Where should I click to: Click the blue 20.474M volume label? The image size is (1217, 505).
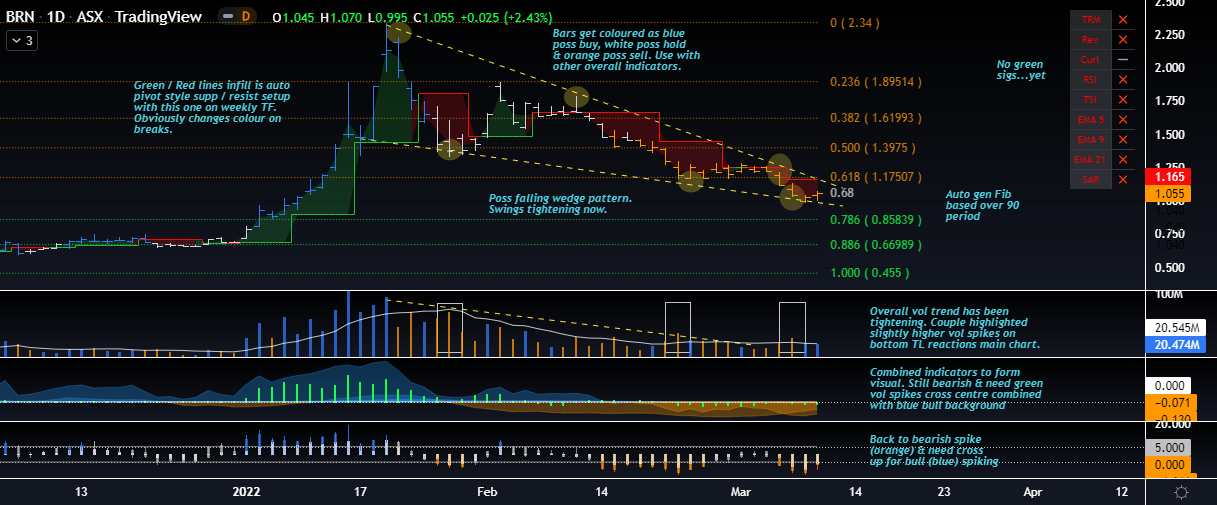click(x=1172, y=345)
